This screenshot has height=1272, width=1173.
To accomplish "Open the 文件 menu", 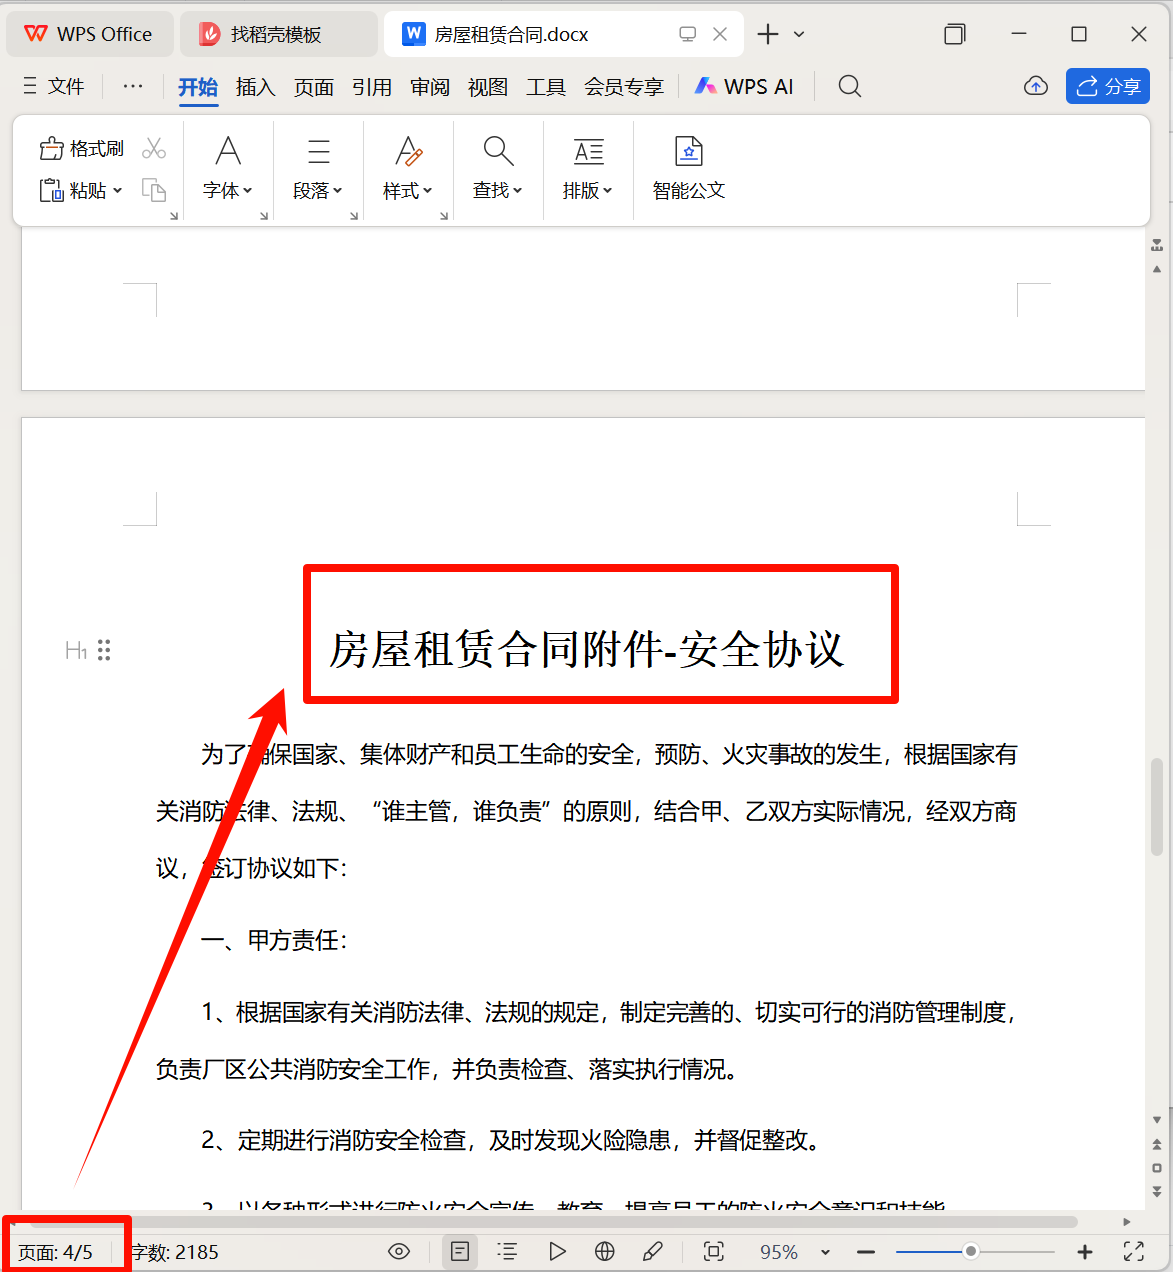I will (x=54, y=87).
